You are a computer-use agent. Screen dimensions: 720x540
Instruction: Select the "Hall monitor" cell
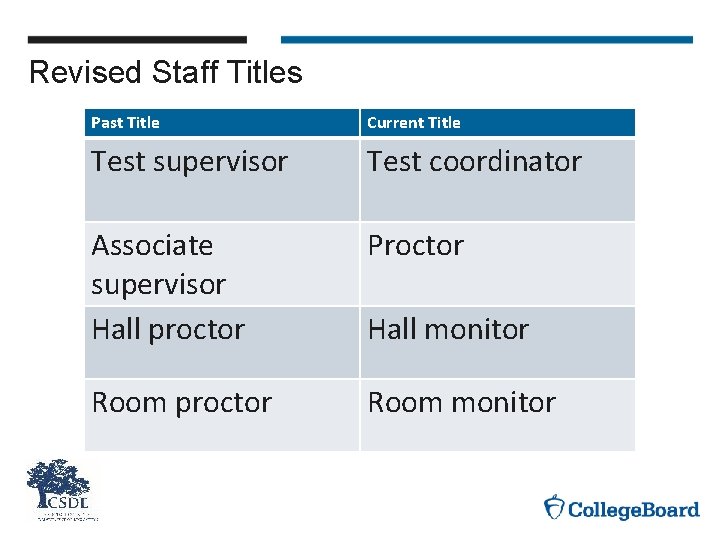click(448, 330)
